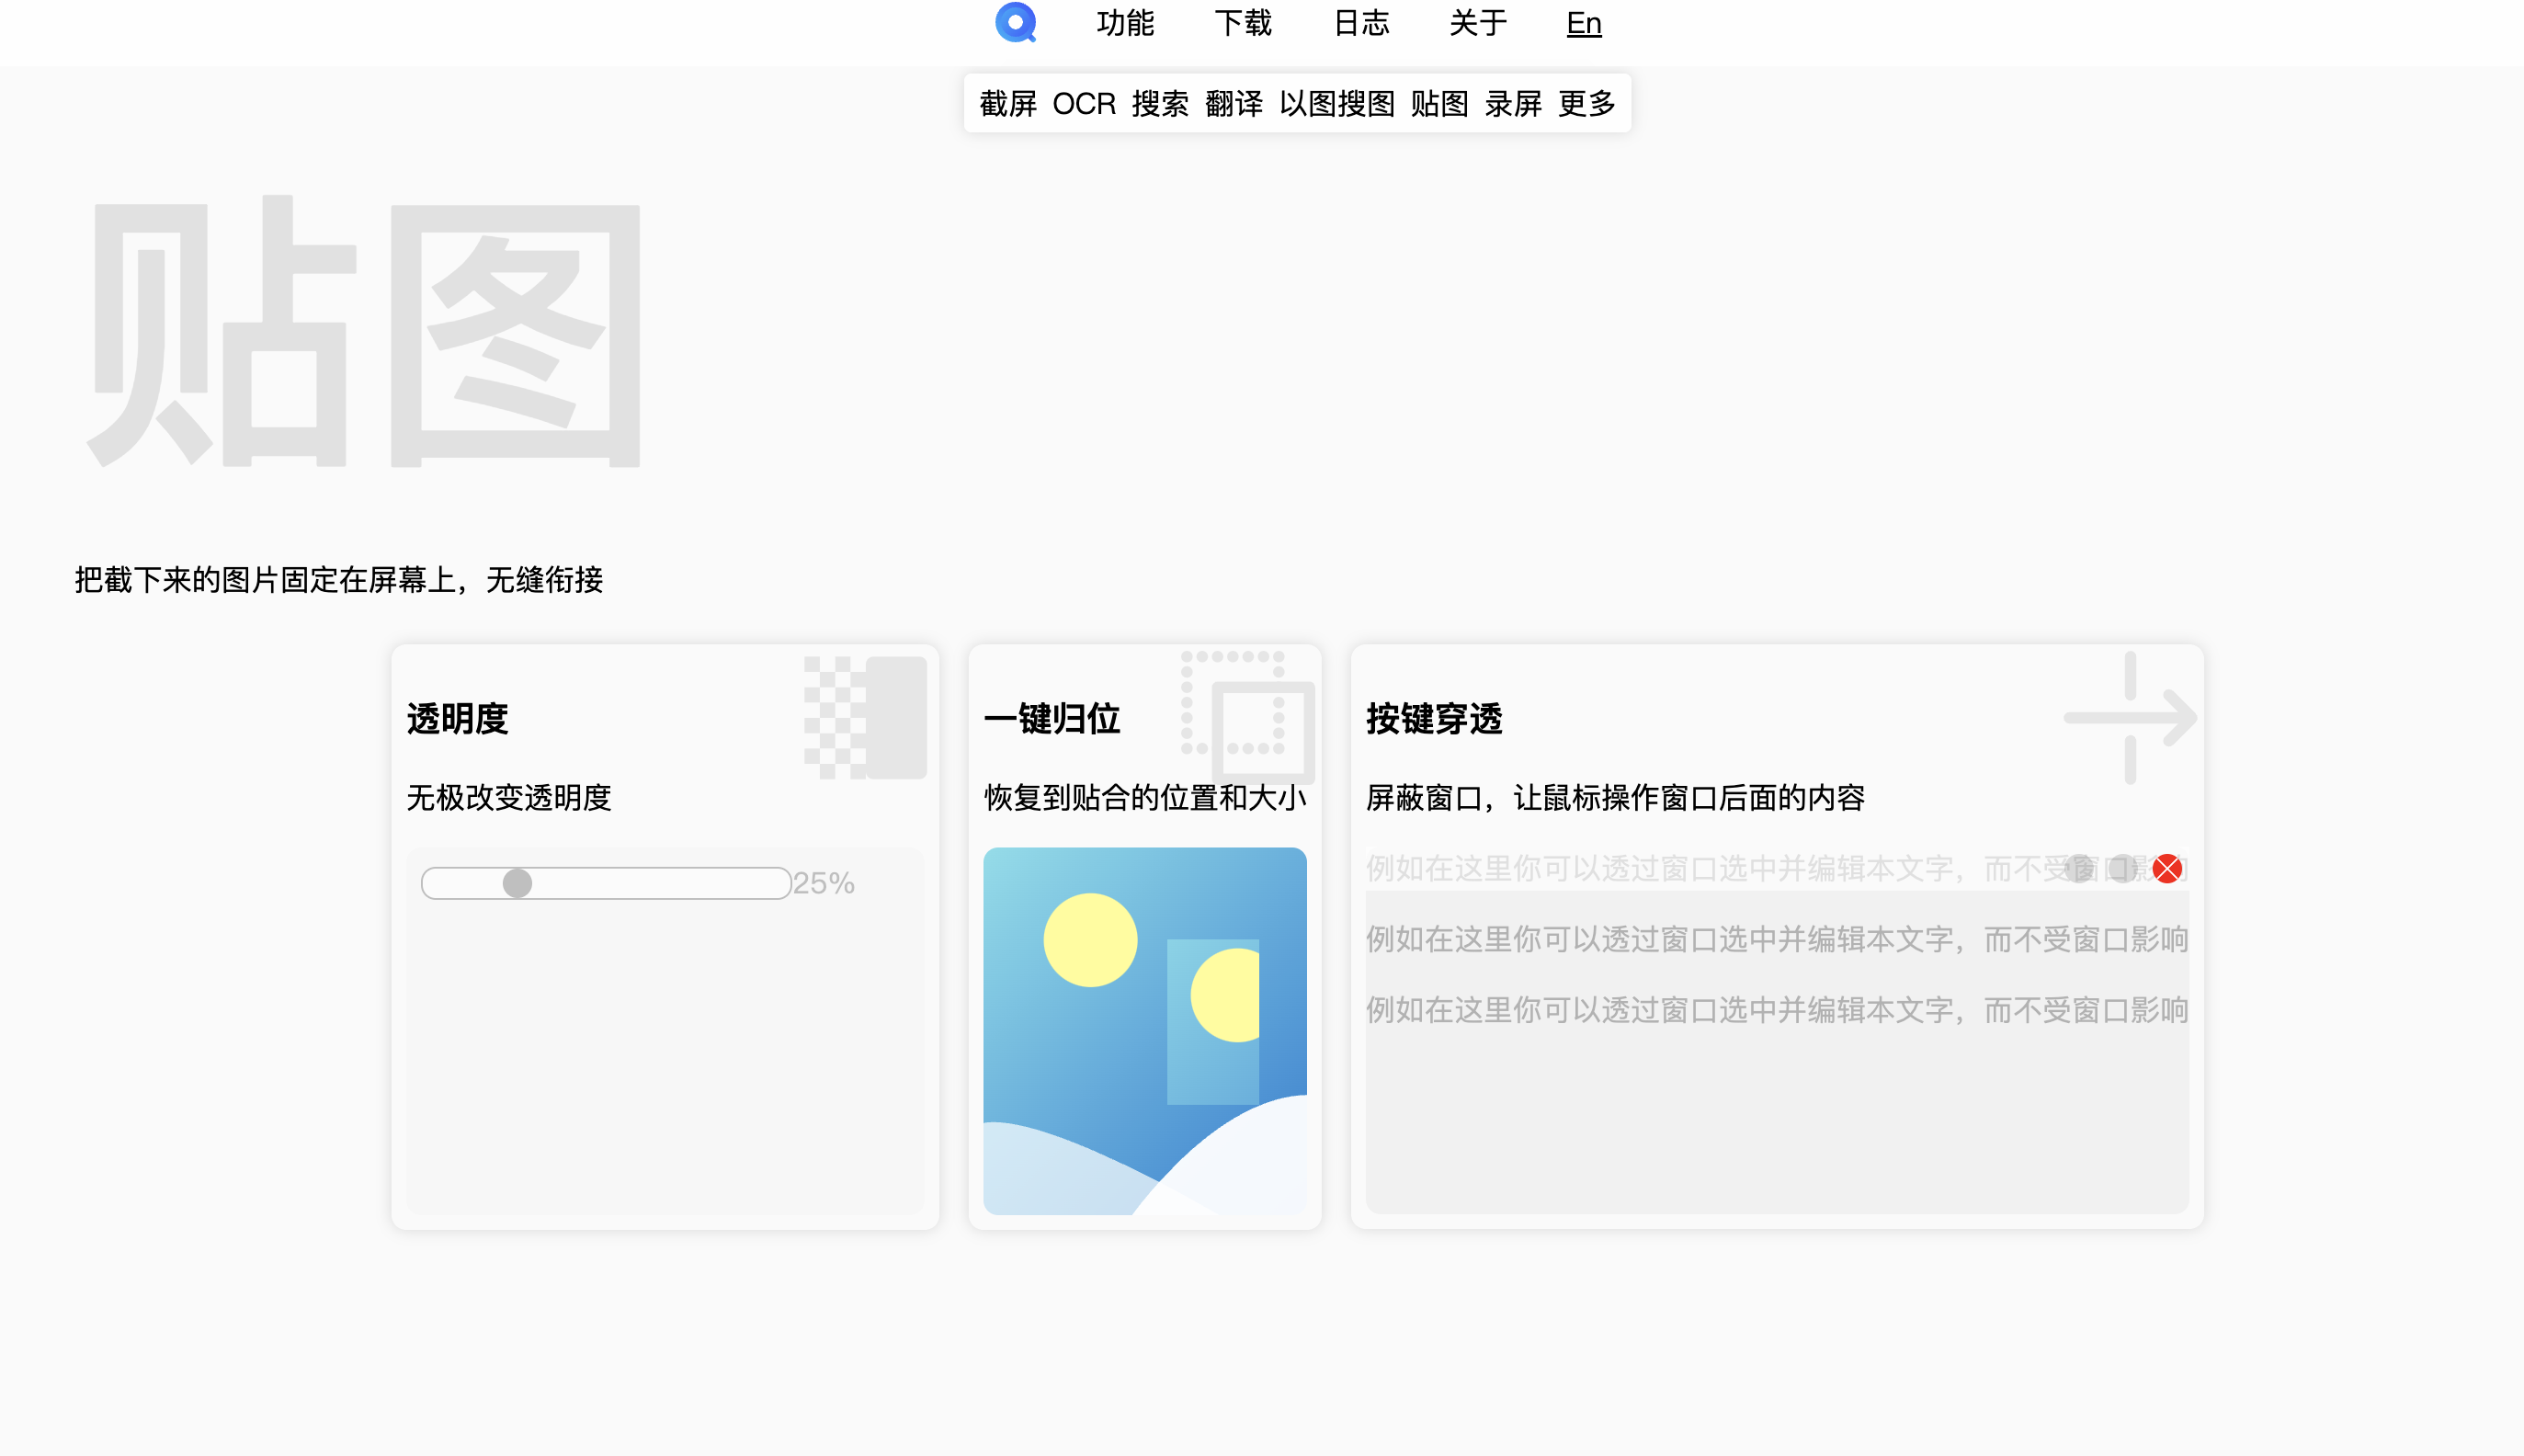Open 更多 in the feature bar
Image resolution: width=2524 pixels, height=1456 pixels.
1587,103
